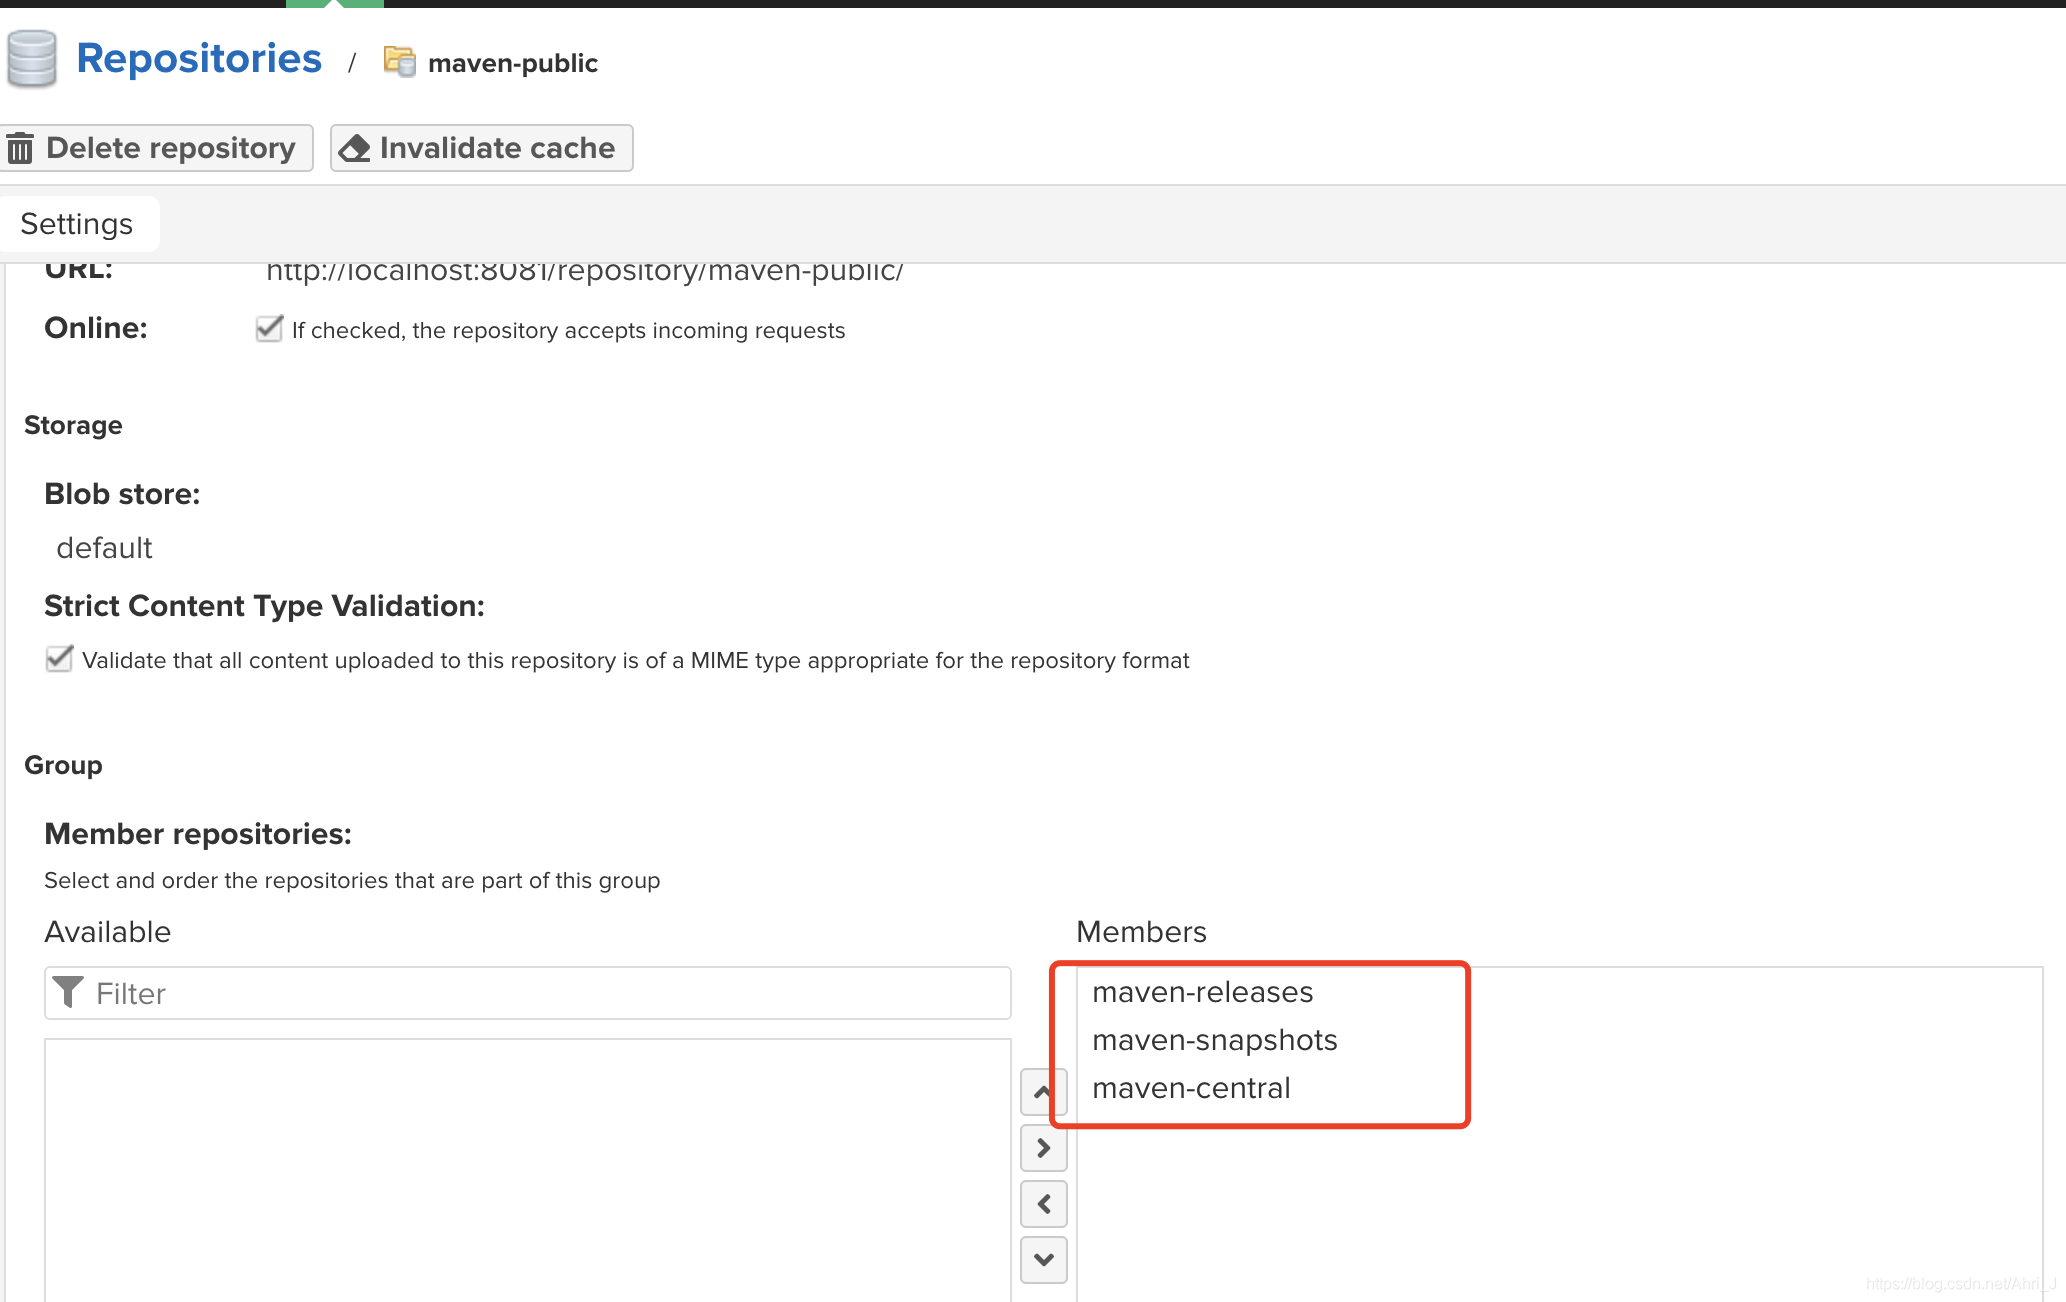Switch to the Settings tab
This screenshot has height=1302, width=2066.
tap(78, 224)
